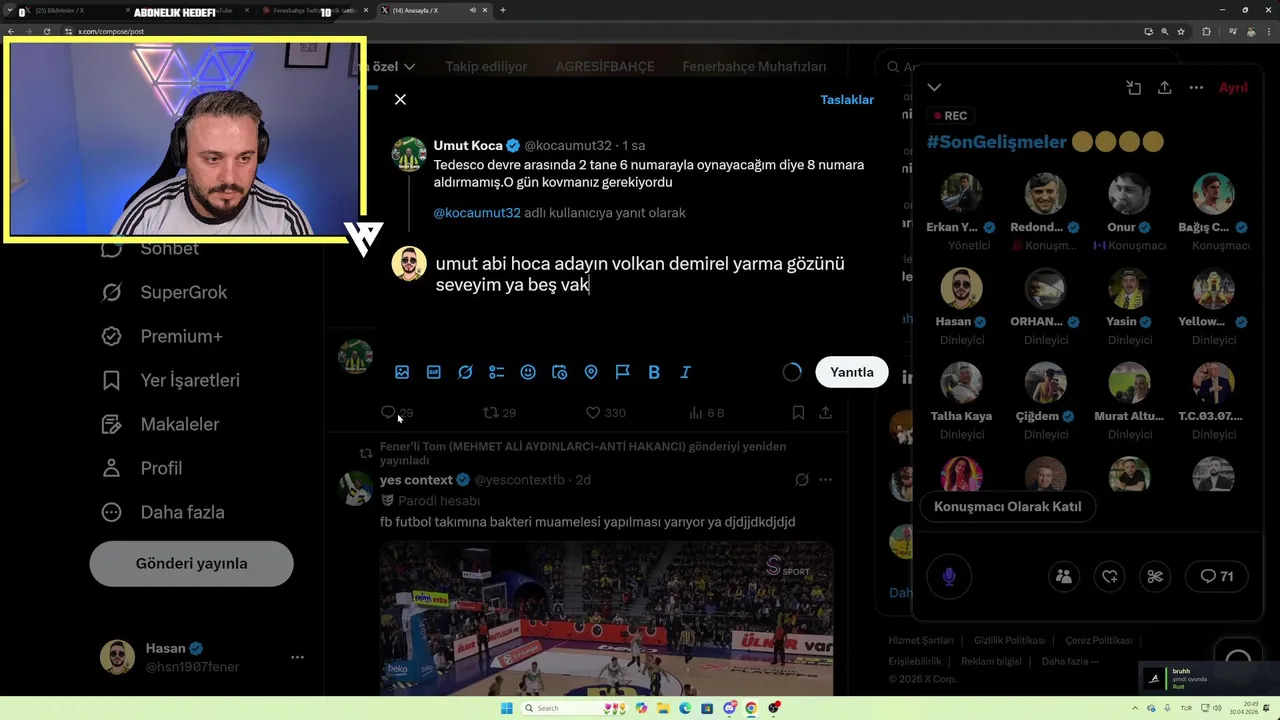This screenshot has height=720, width=1280.
Task: Click Gönderi yayınla button
Action: point(191,564)
